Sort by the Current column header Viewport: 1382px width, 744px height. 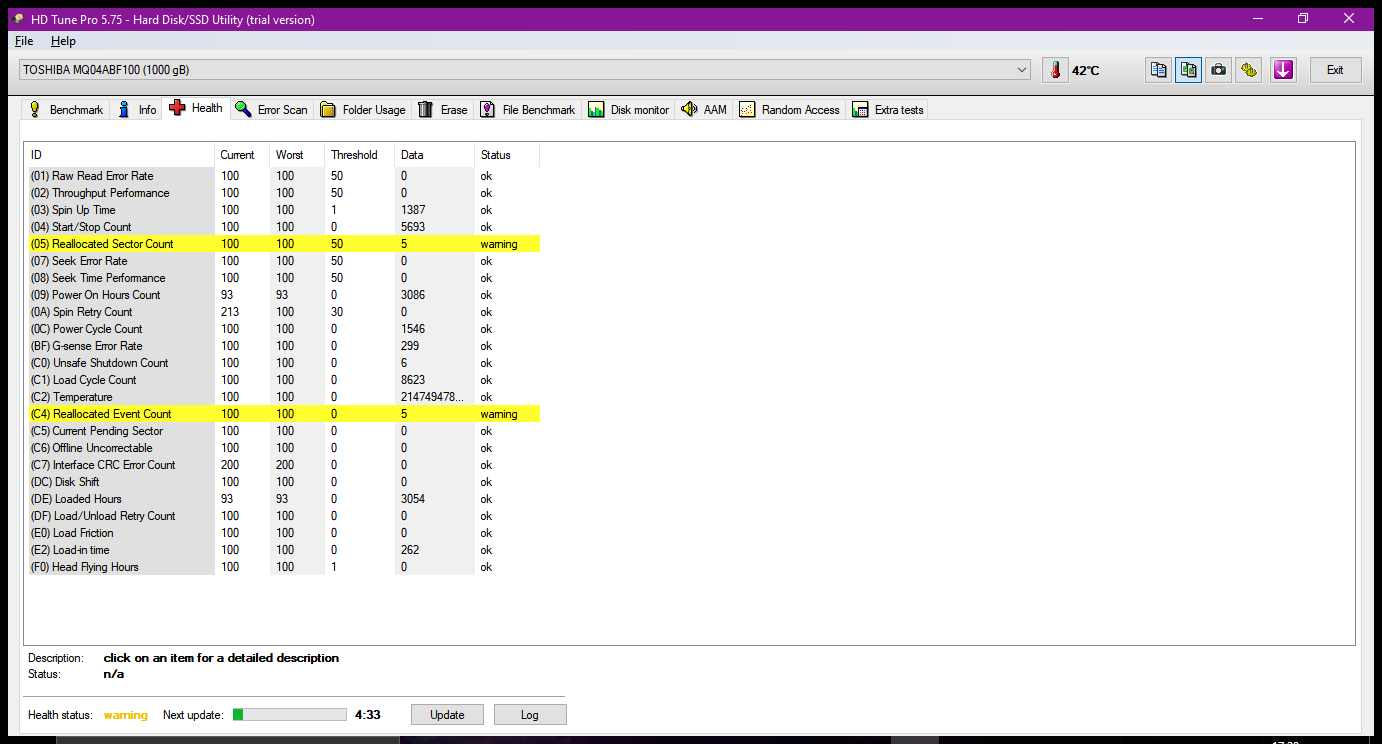tap(243, 155)
